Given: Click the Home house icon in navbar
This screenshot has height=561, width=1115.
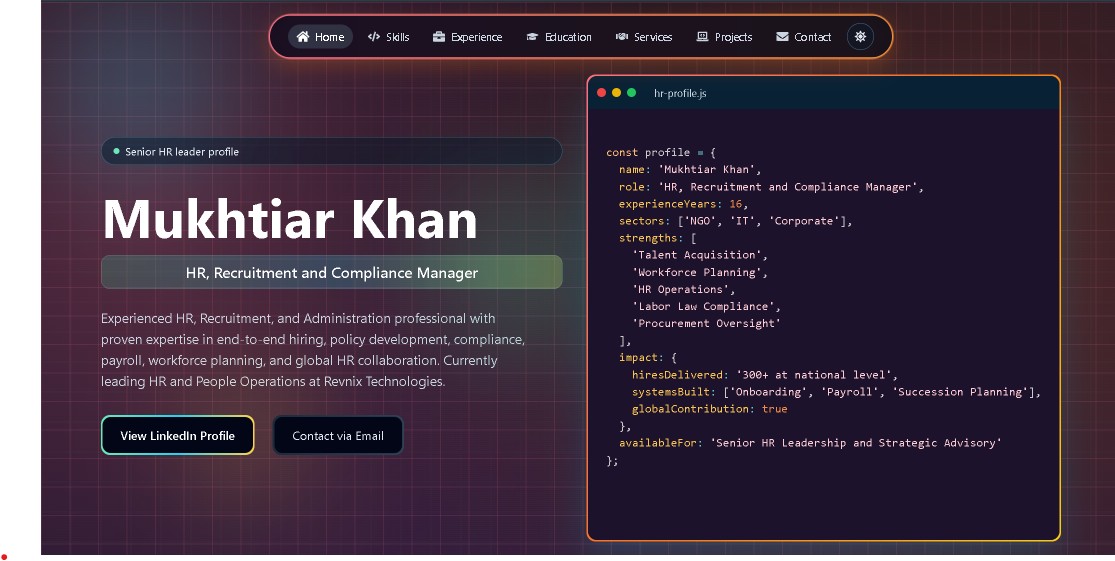Looking at the screenshot, I should tap(303, 36).
